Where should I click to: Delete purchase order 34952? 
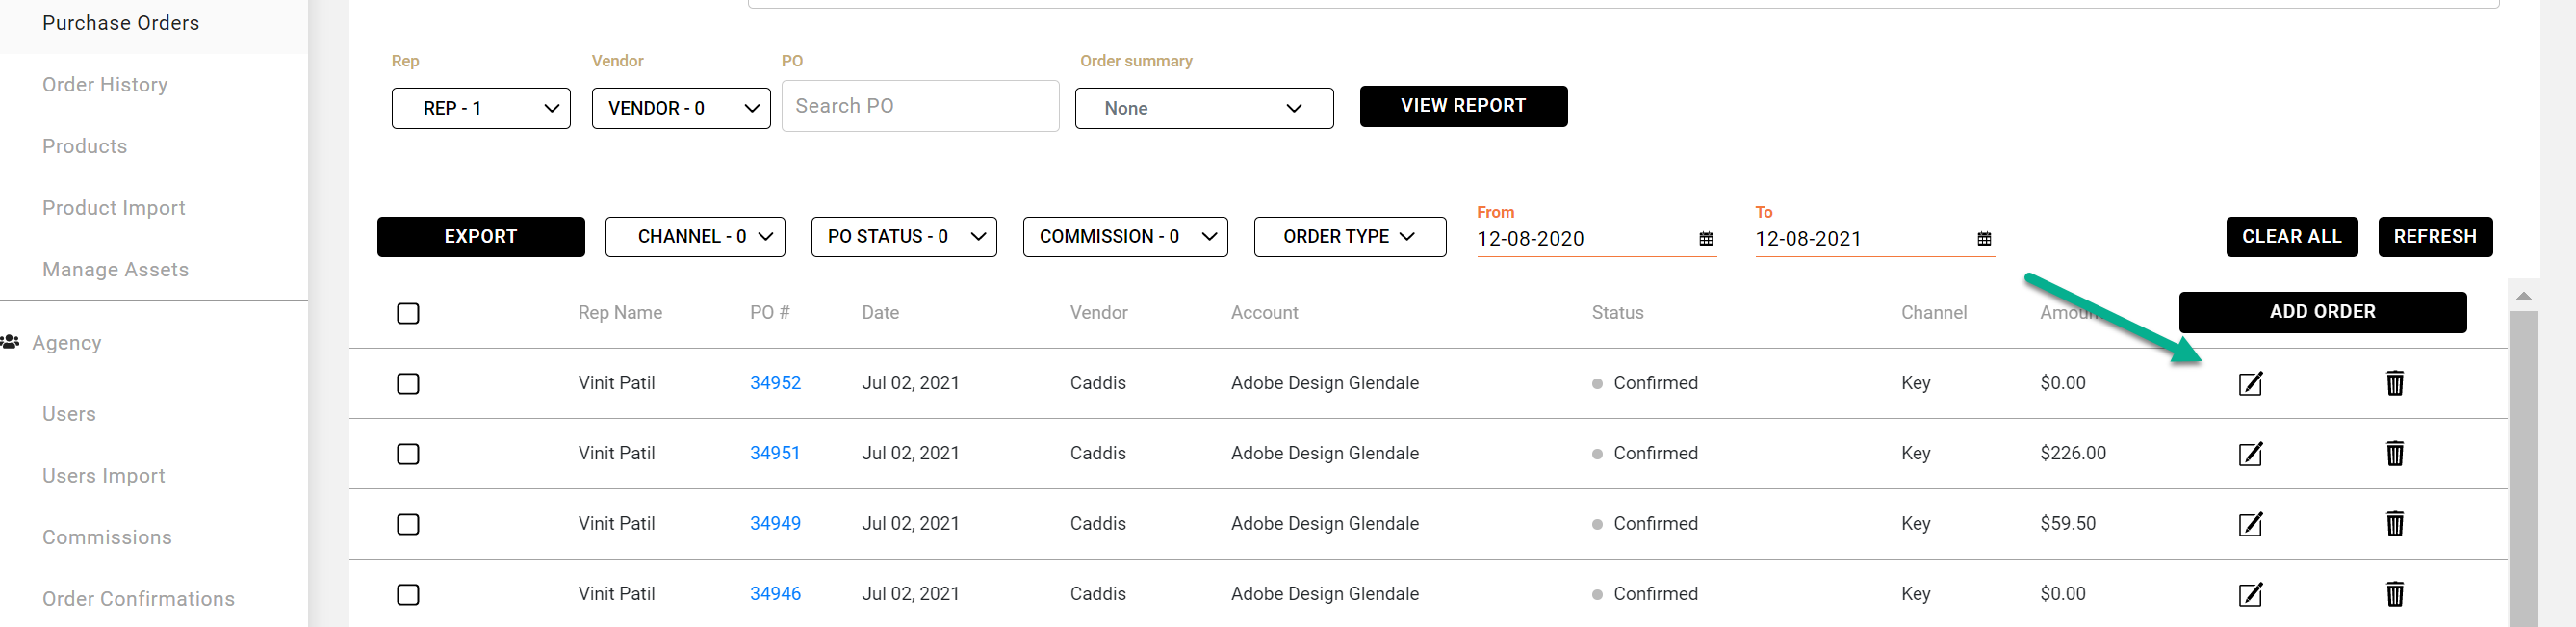tap(2394, 383)
